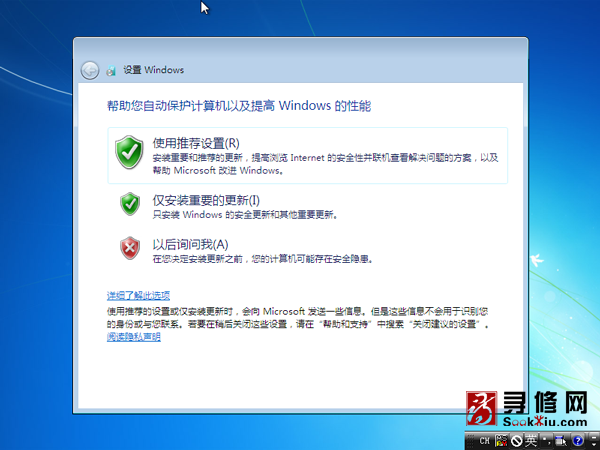Click the CH language indicator in language bar
The image size is (600, 450).
(x=484, y=441)
